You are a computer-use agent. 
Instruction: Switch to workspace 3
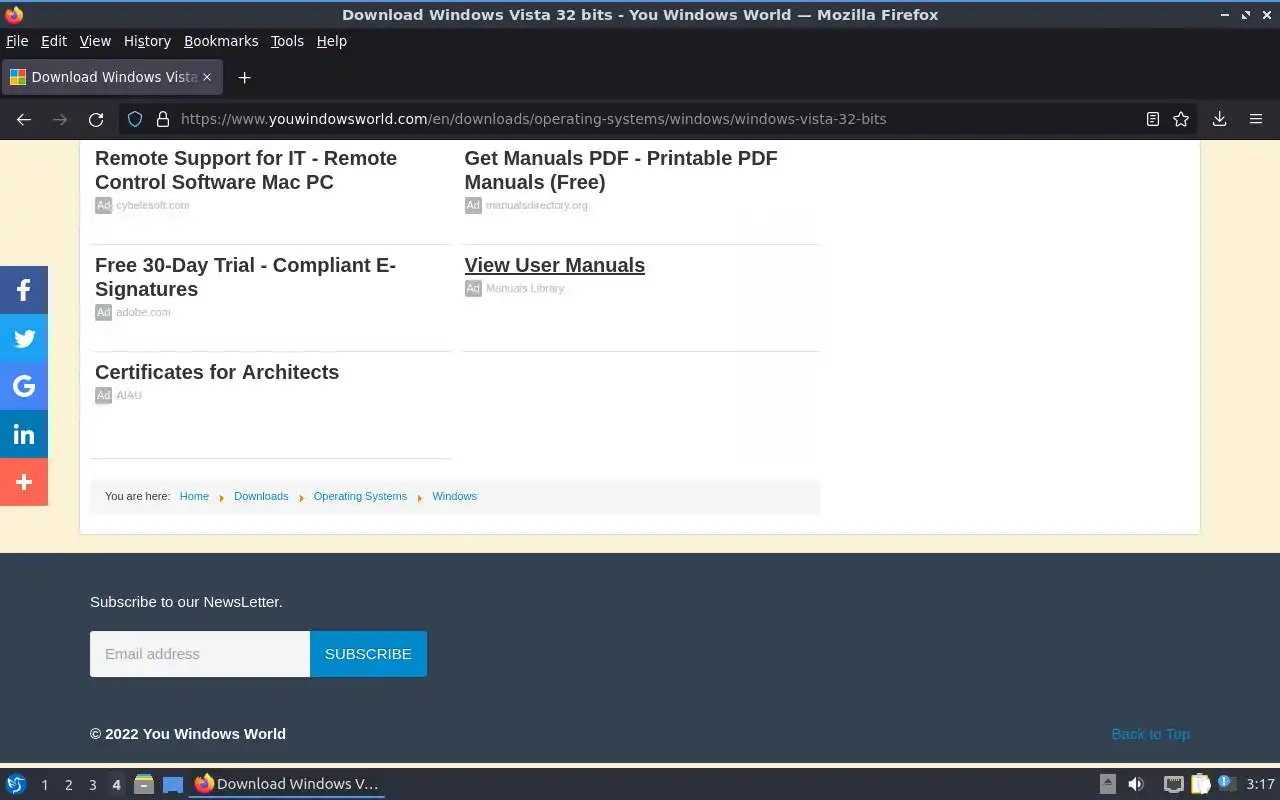92,785
